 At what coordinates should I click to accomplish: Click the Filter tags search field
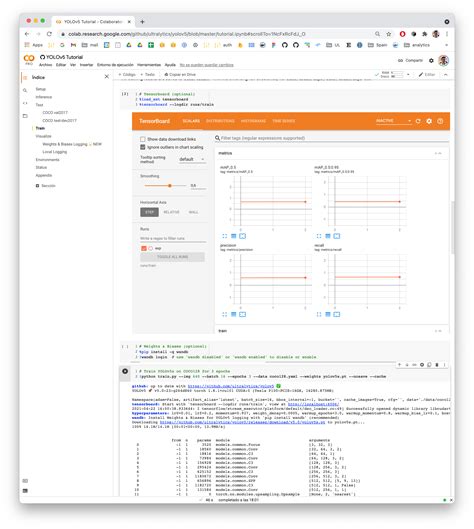[332, 138]
